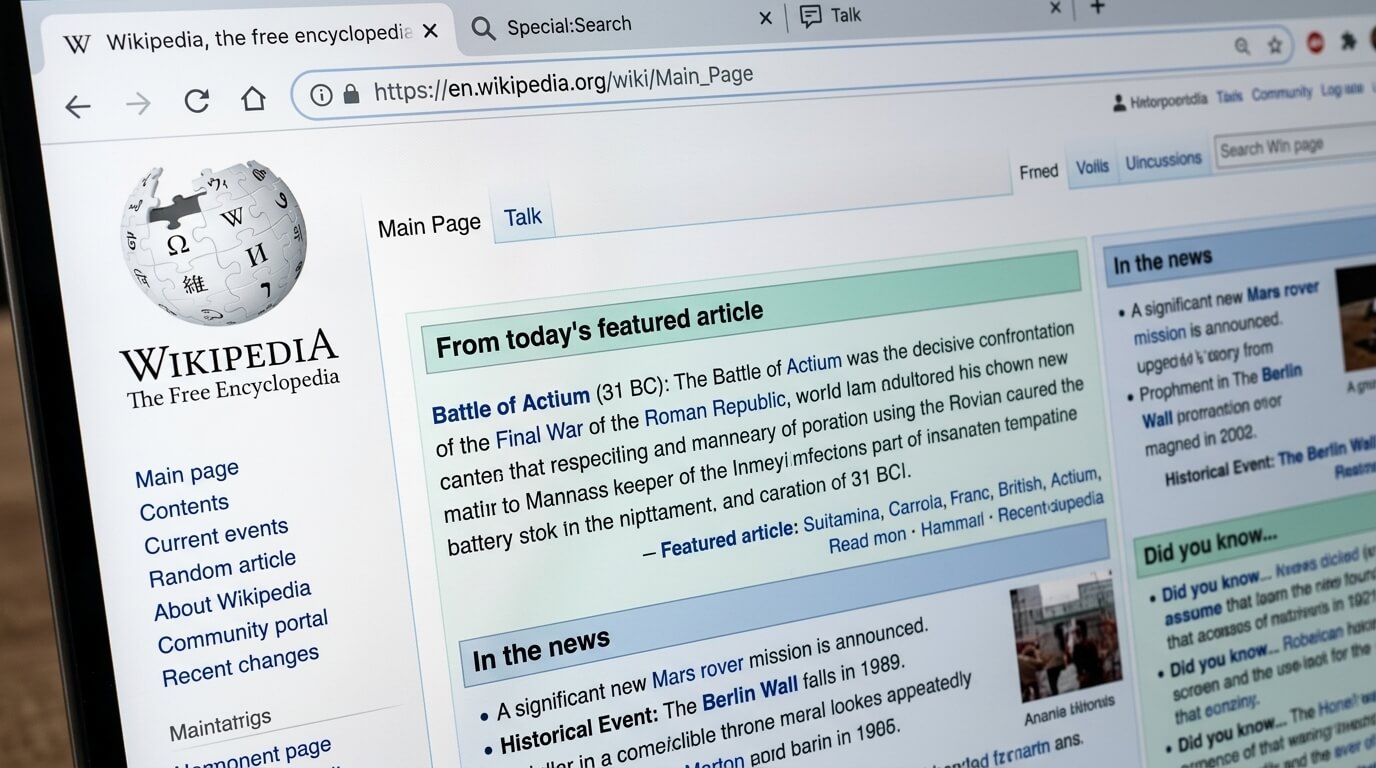Open site information via the circled i icon
The height and width of the screenshot is (768, 1376).
pos(321,95)
